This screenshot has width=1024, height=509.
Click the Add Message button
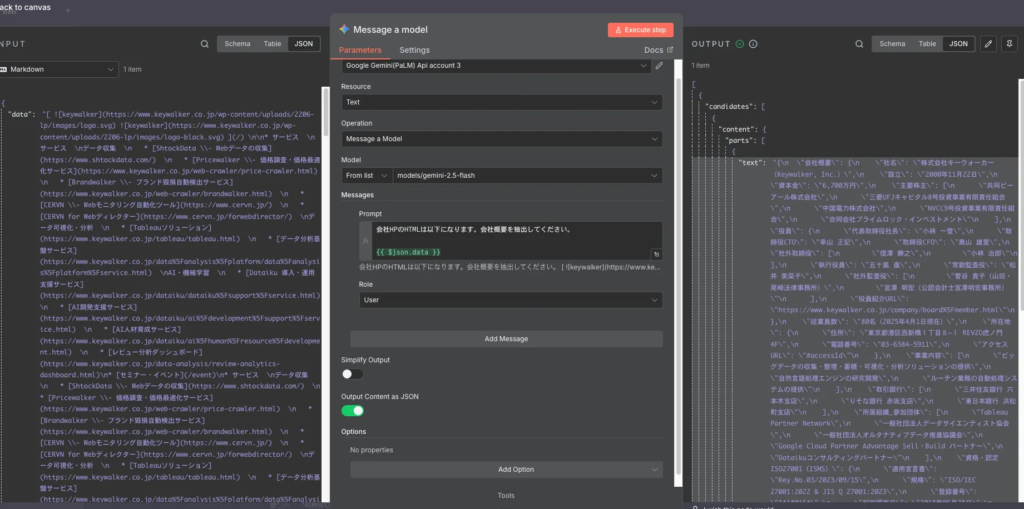[x=506, y=339]
